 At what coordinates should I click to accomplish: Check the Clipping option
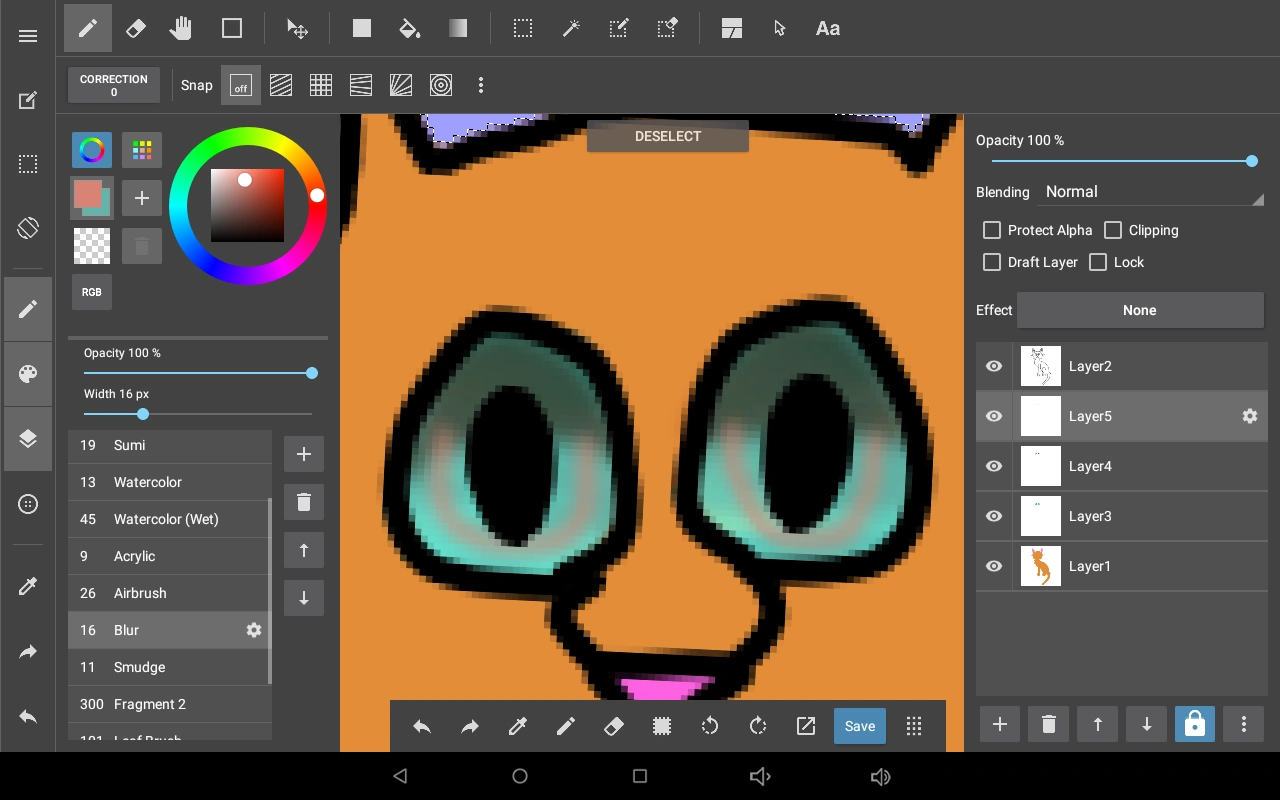1113,230
